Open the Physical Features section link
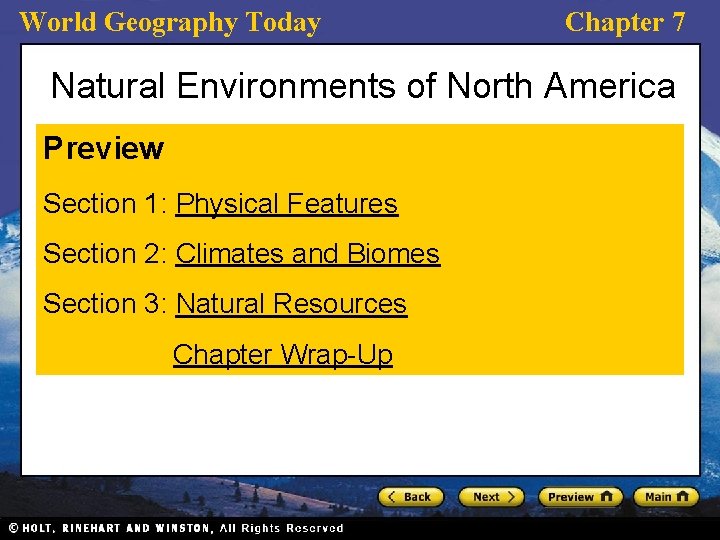Screen dimensions: 720x540 coord(287,203)
